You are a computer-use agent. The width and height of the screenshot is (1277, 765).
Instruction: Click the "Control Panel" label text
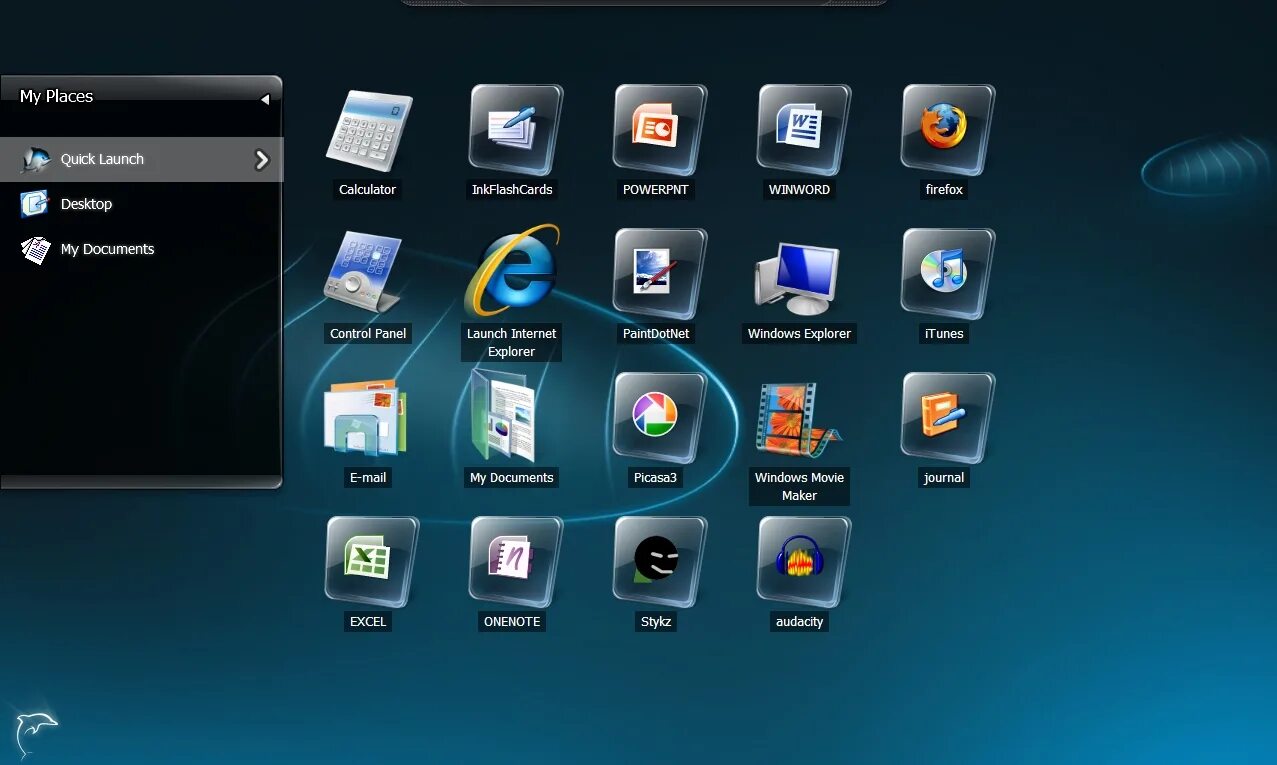coord(368,333)
